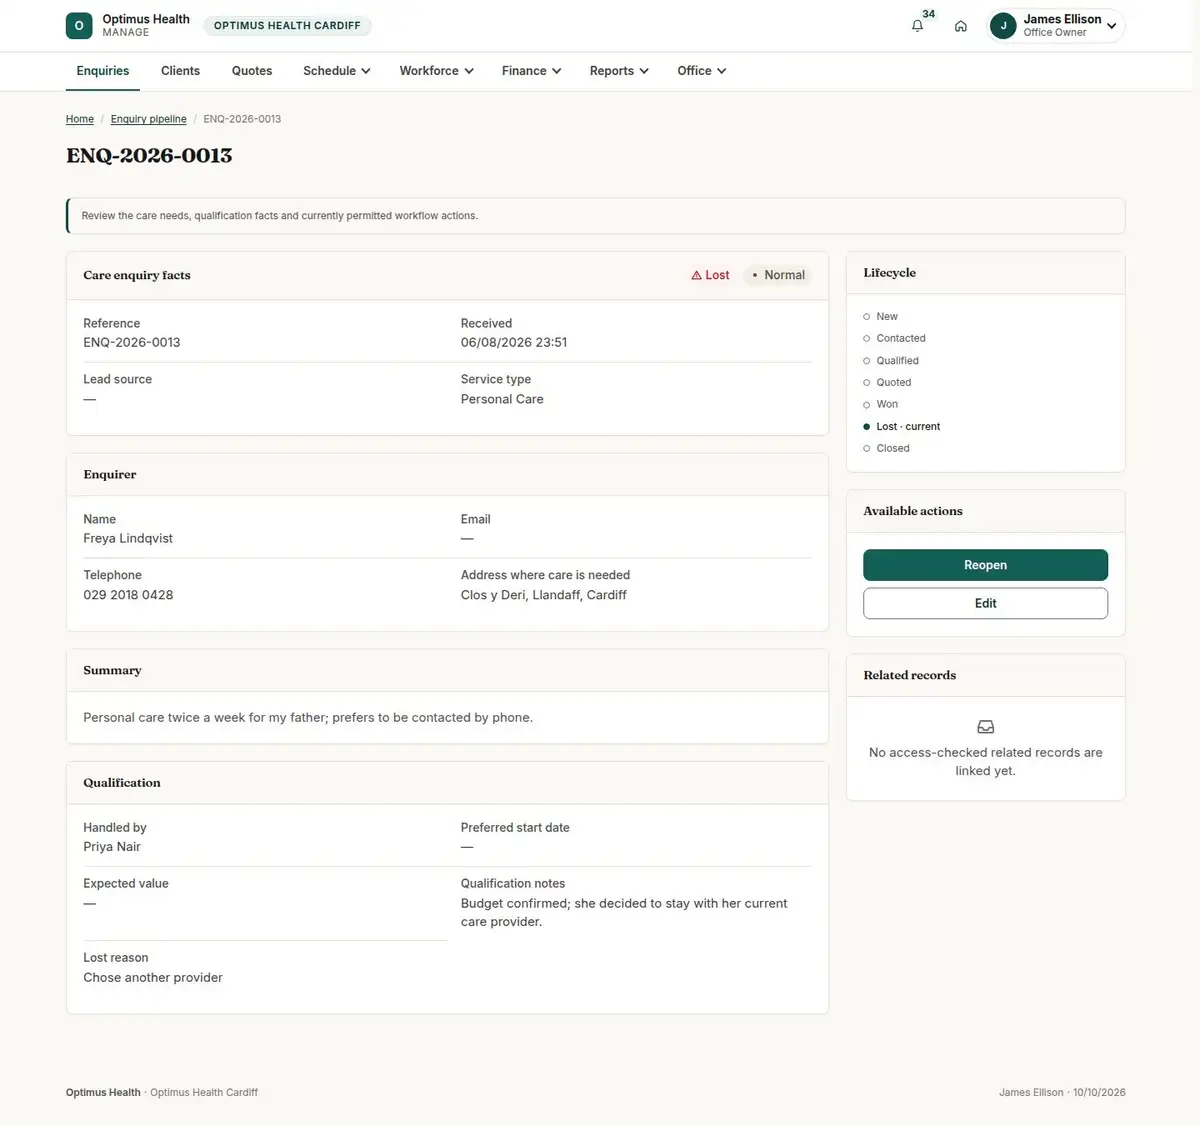Click the Optimus Health logo square

tap(79, 26)
